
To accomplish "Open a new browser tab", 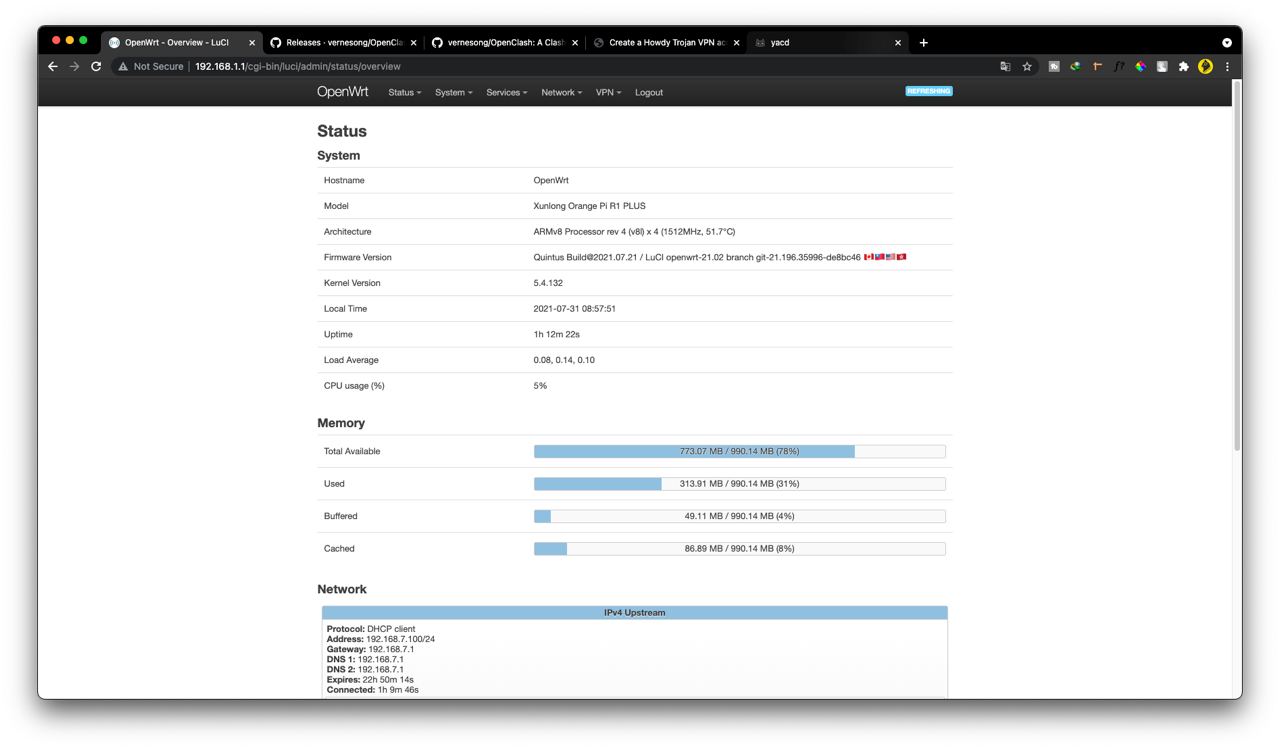I will [923, 43].
